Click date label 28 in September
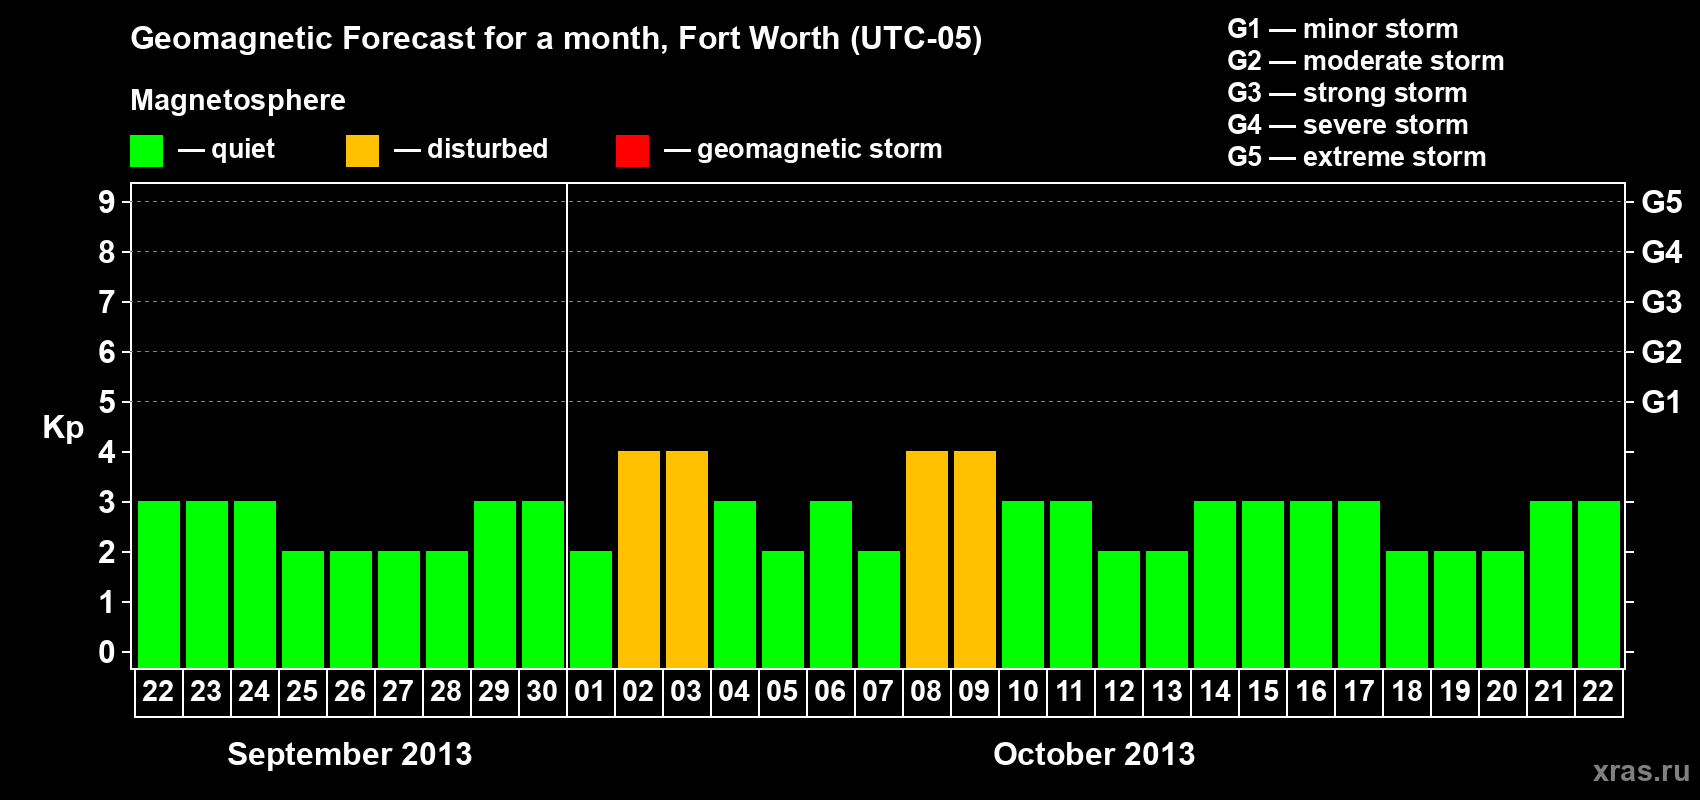 pyautogui.click(x=446, y=692)
